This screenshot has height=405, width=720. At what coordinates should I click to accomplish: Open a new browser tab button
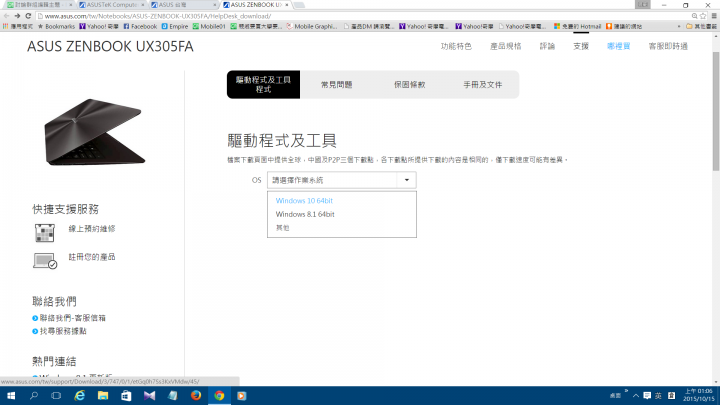[x=299, y=5]
